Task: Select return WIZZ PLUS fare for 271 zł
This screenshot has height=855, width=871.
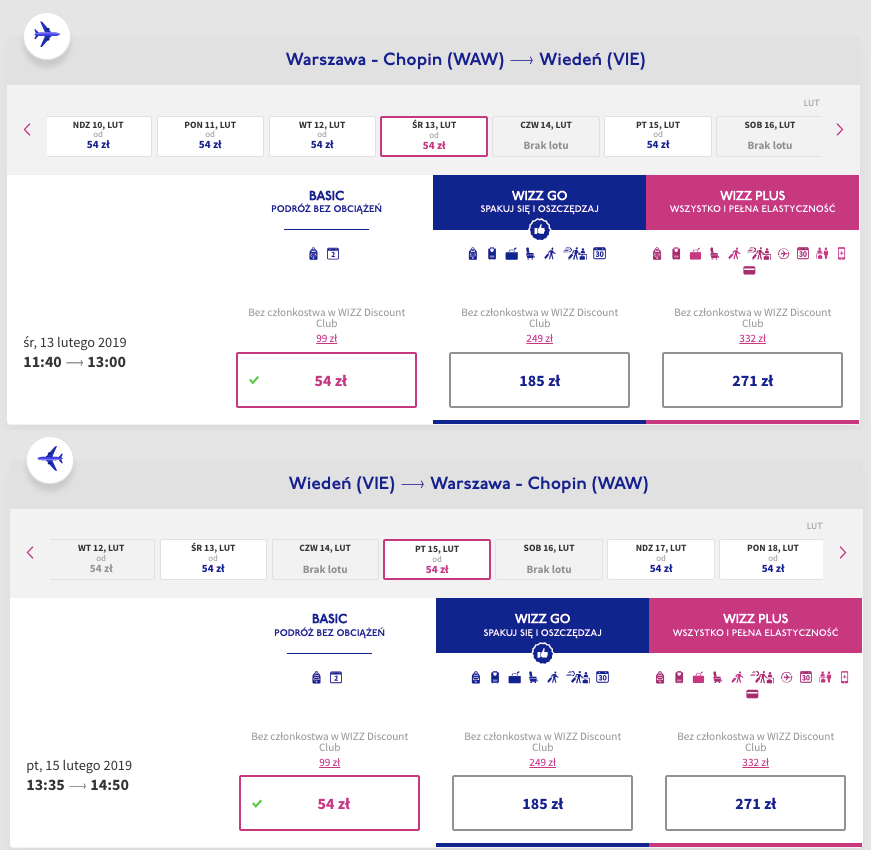Action: pyautogui.click(x=755, y=803)
